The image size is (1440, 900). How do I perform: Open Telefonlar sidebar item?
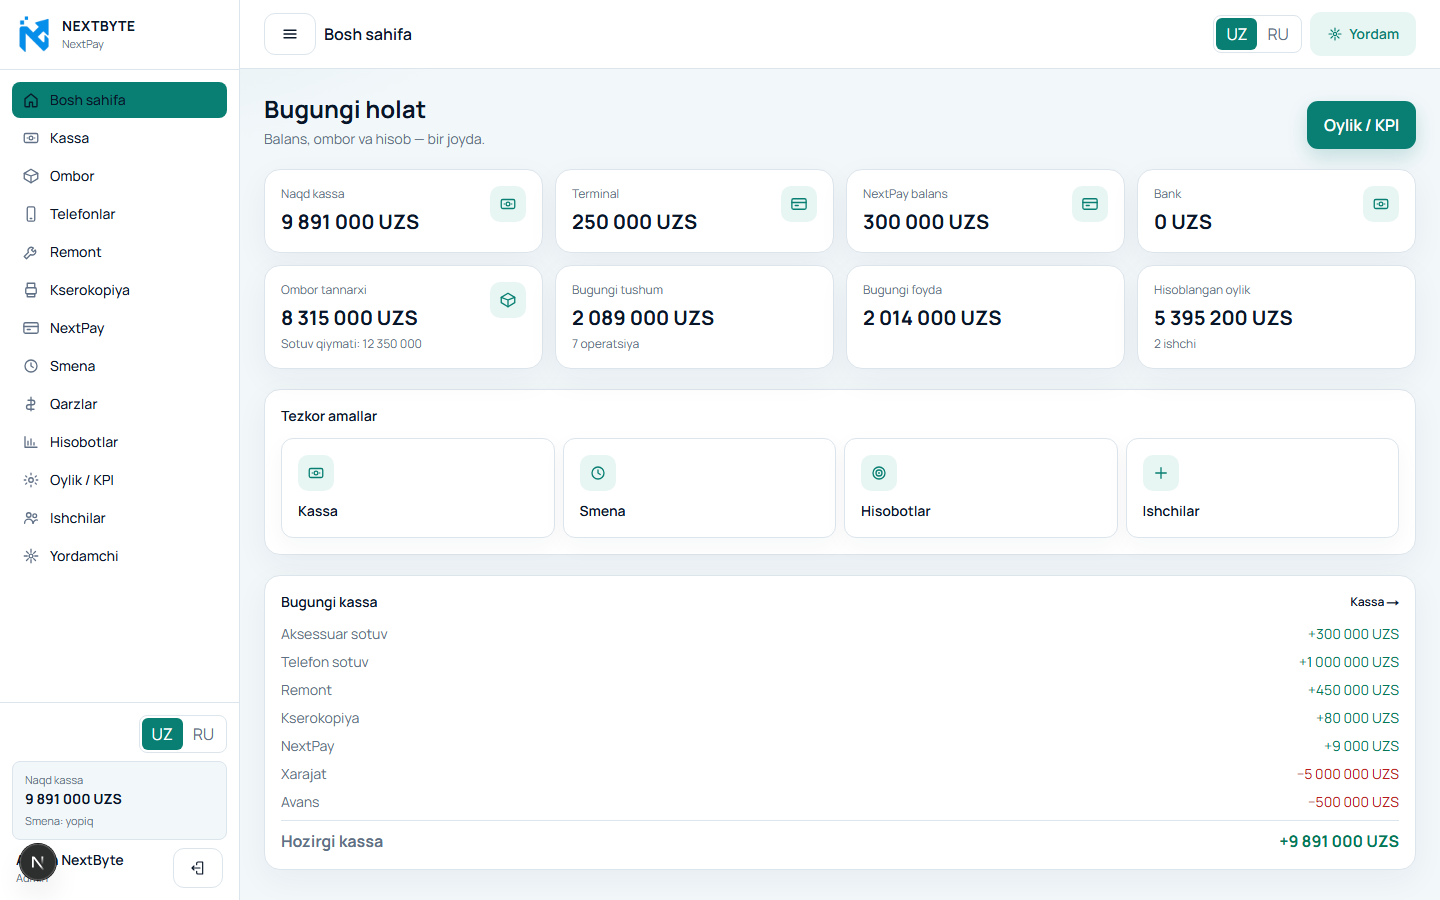point(119,214)
